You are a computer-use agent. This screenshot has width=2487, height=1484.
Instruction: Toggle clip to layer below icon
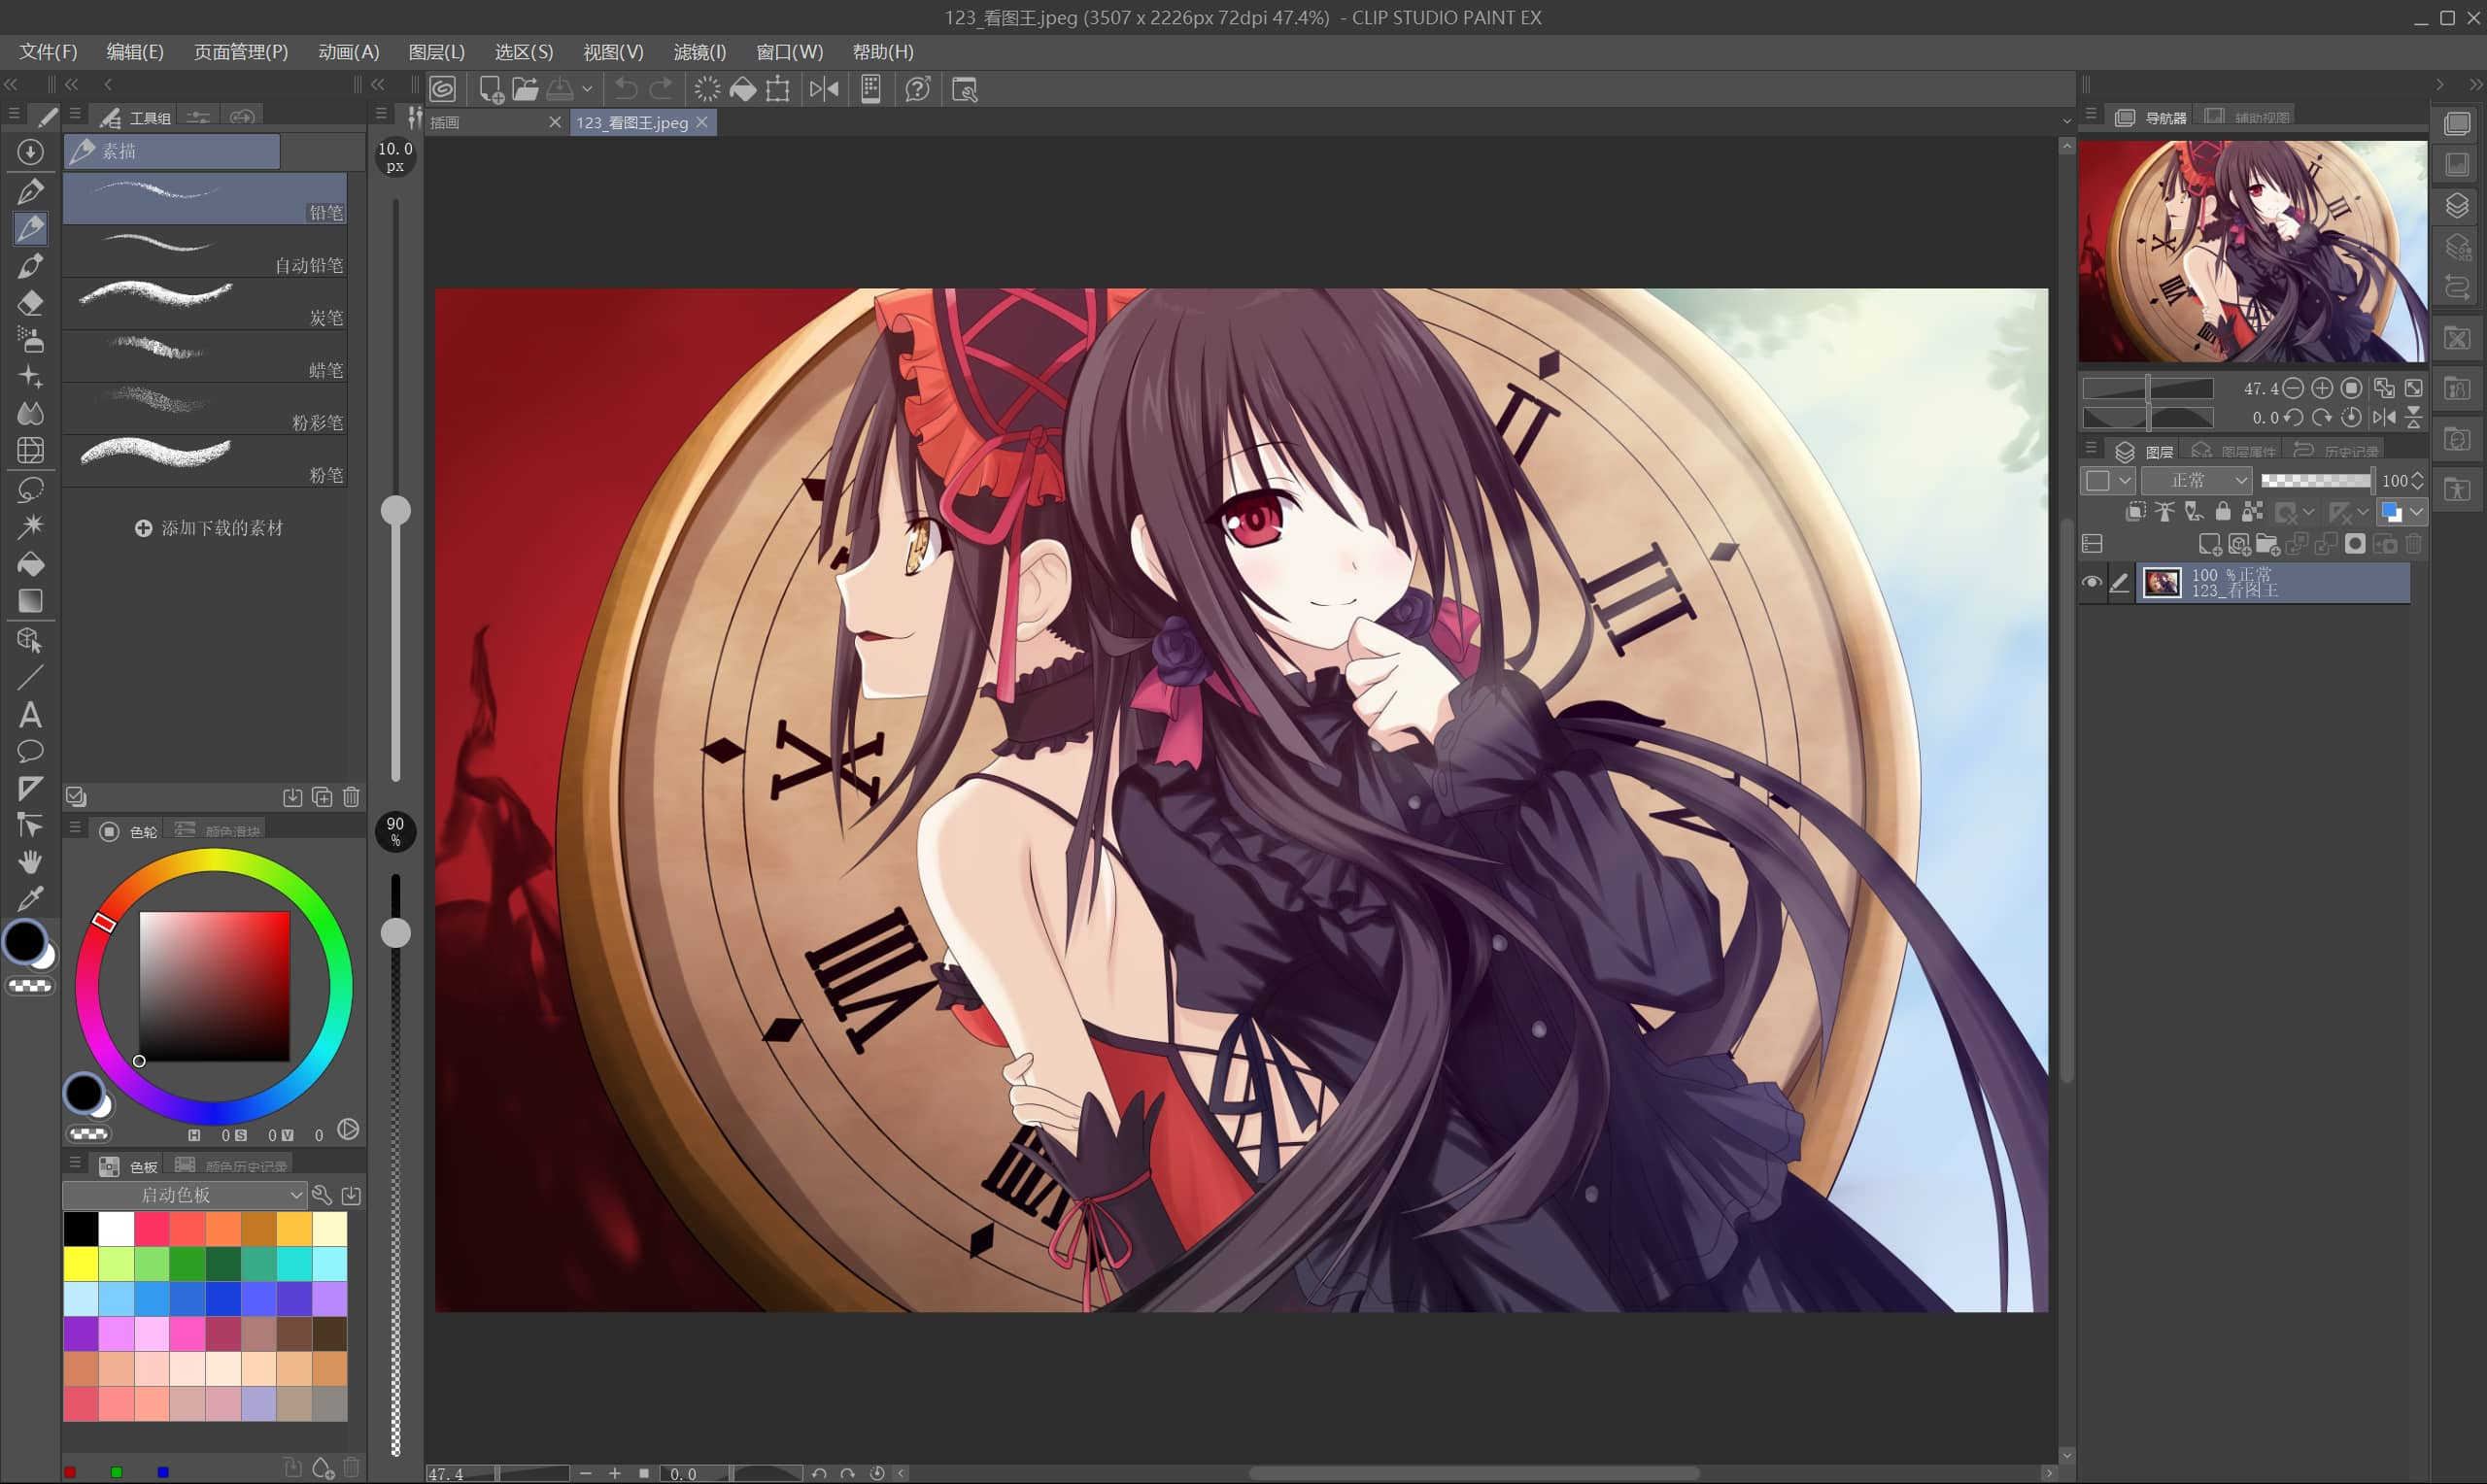[2135, 512]
